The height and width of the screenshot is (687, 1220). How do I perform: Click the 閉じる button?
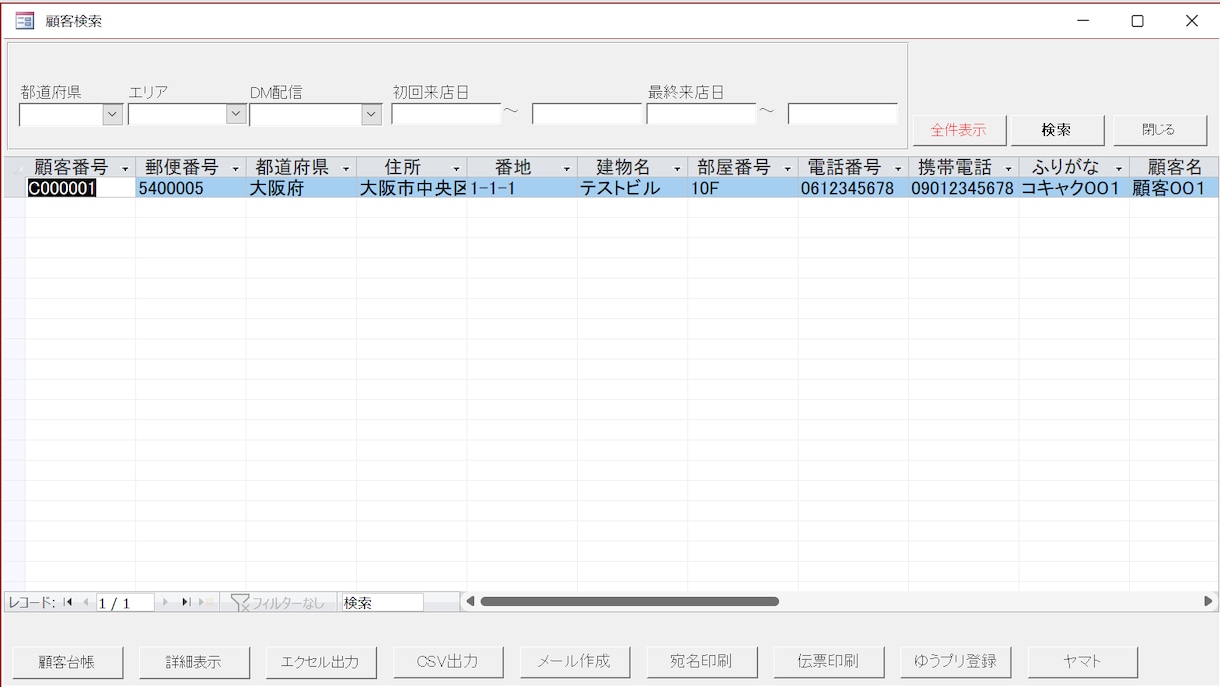tap(1159, 130)
